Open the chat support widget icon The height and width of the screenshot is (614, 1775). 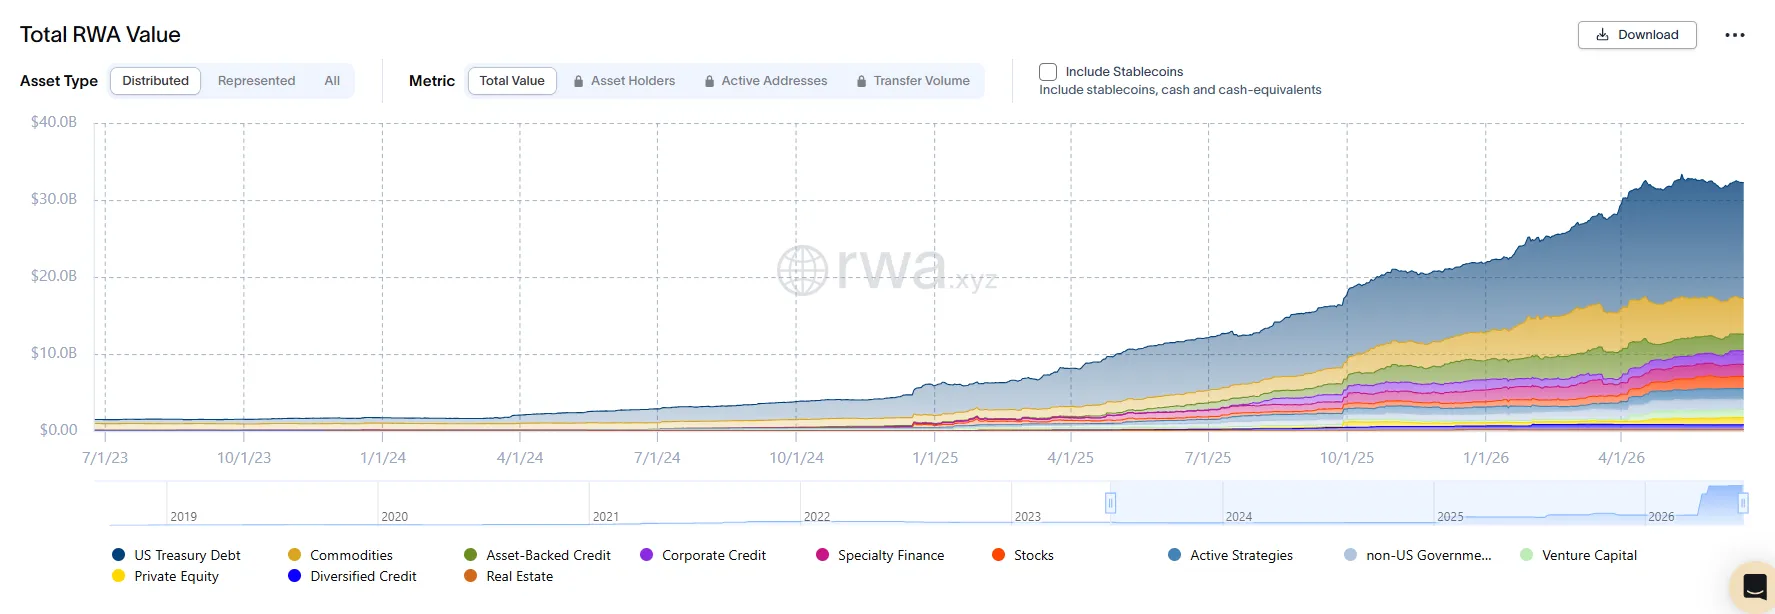pos(1755,586)
